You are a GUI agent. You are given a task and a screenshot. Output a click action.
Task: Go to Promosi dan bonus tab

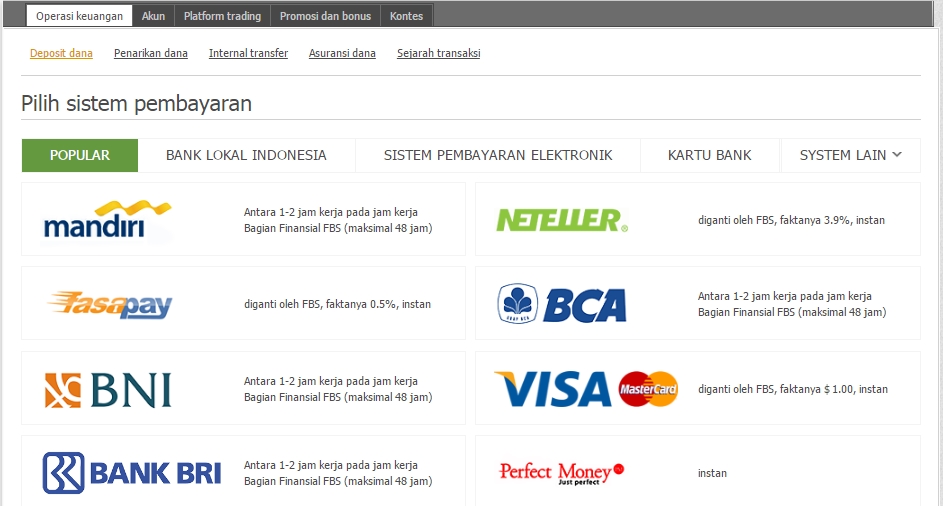pyautogui.click(x=325, y=16)
